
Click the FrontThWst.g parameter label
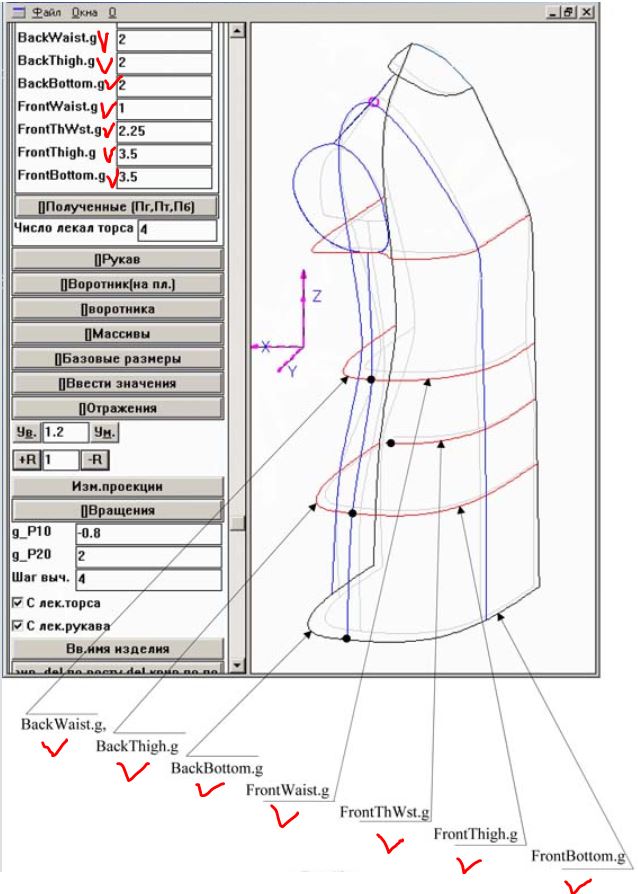point(59,129)
